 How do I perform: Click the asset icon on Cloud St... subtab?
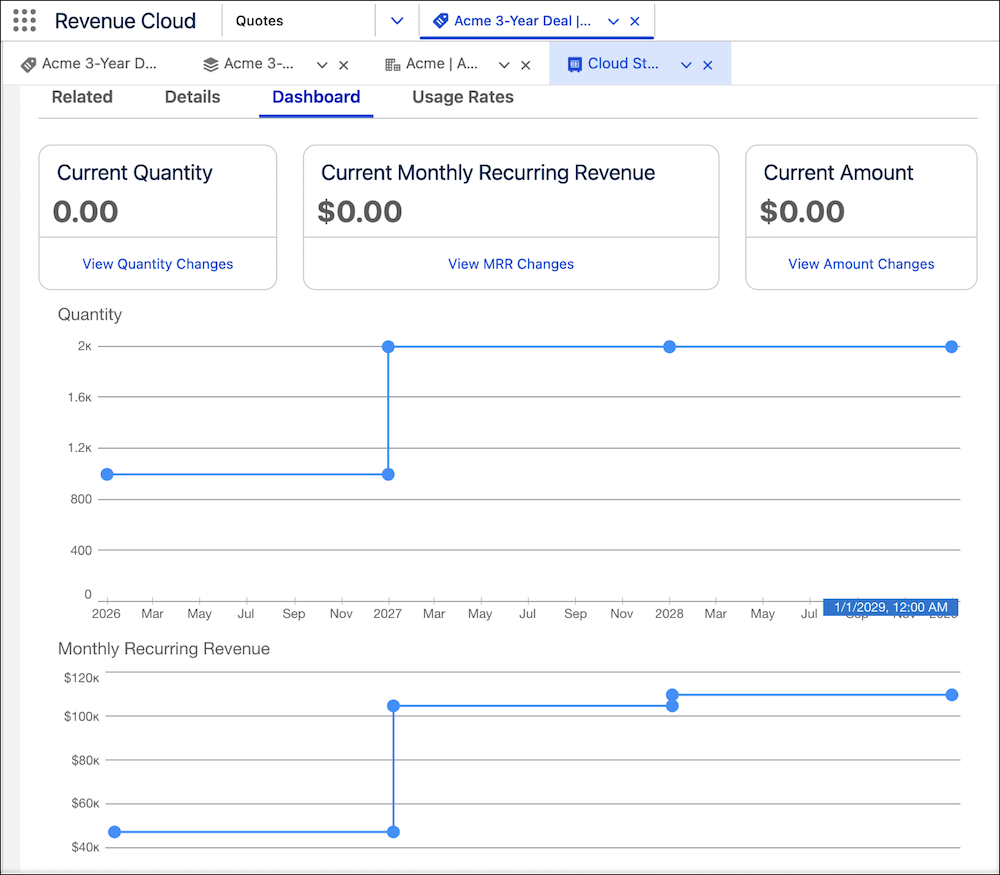(x=575, y=64)
